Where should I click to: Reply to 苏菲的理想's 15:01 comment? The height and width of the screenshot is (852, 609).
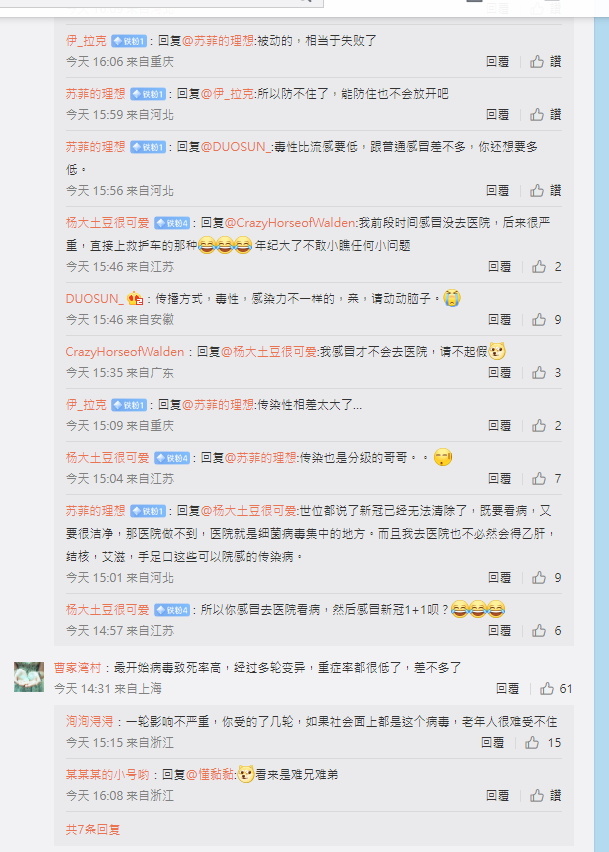point(499,577)
